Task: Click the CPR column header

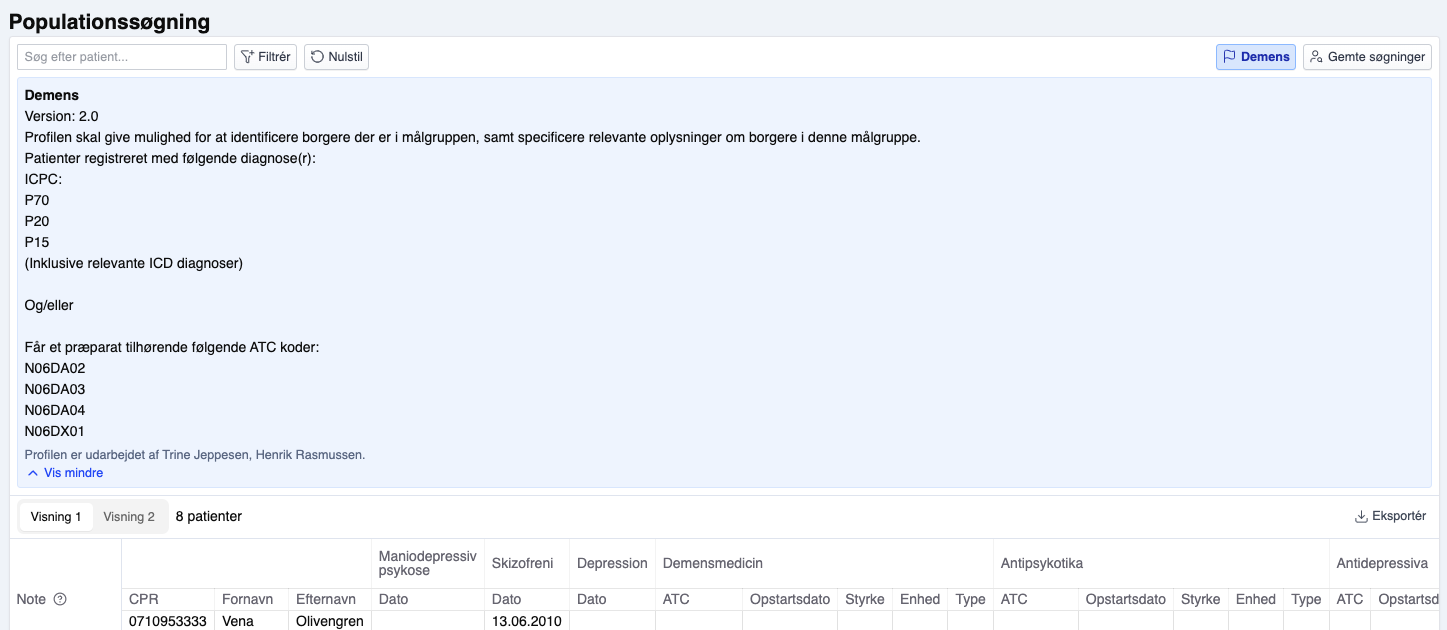Action: [x=144, y=599]
